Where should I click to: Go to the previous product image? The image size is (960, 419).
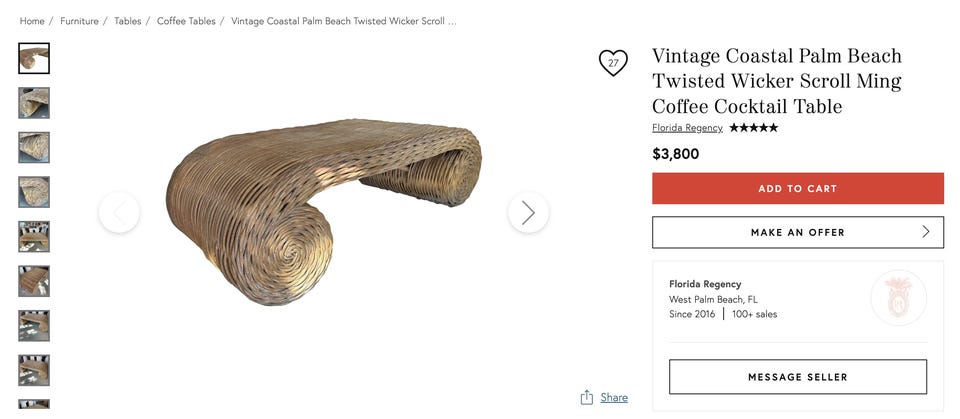point(119,212)
